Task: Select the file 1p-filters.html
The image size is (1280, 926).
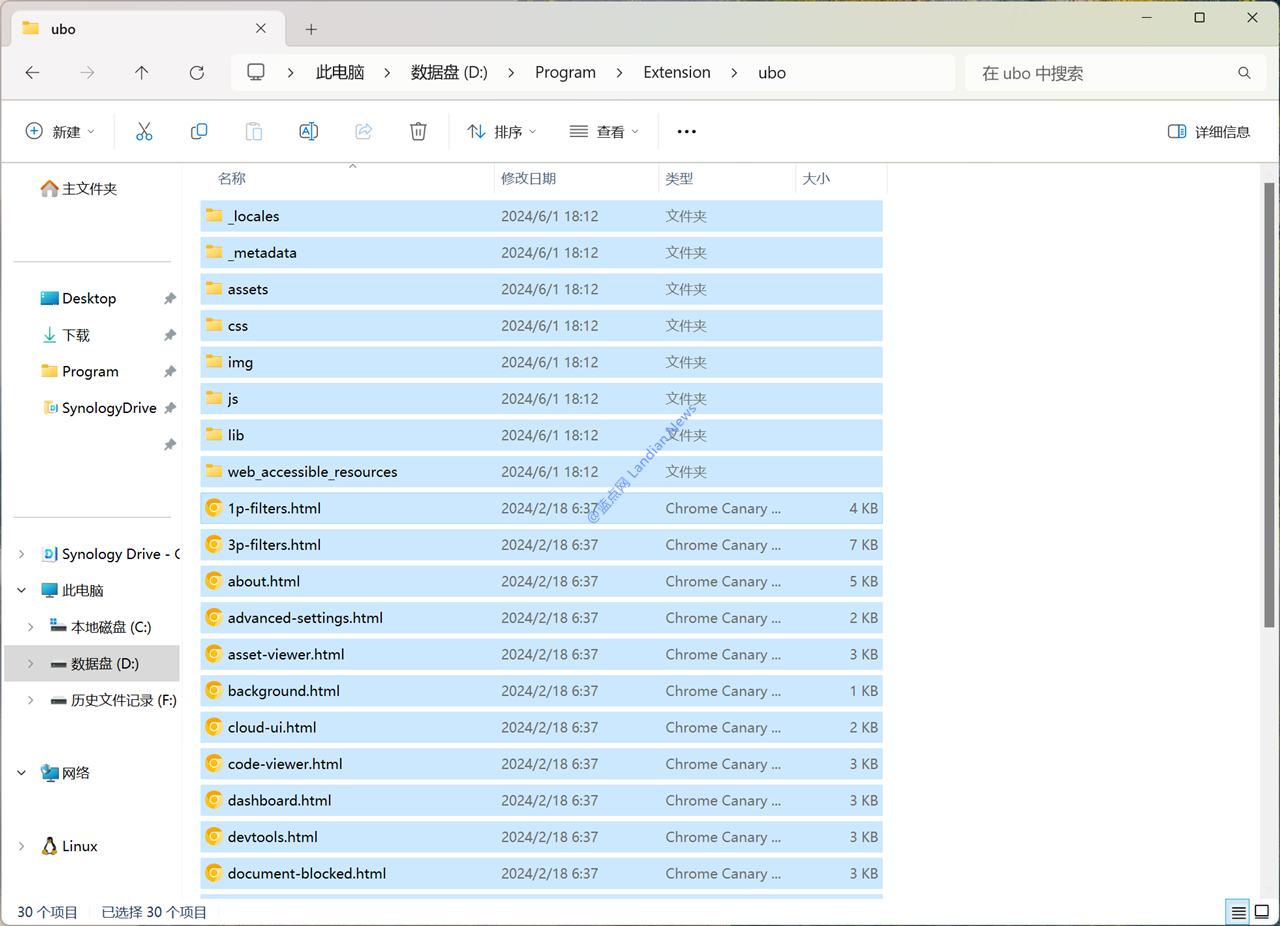Action: point(541,508)
